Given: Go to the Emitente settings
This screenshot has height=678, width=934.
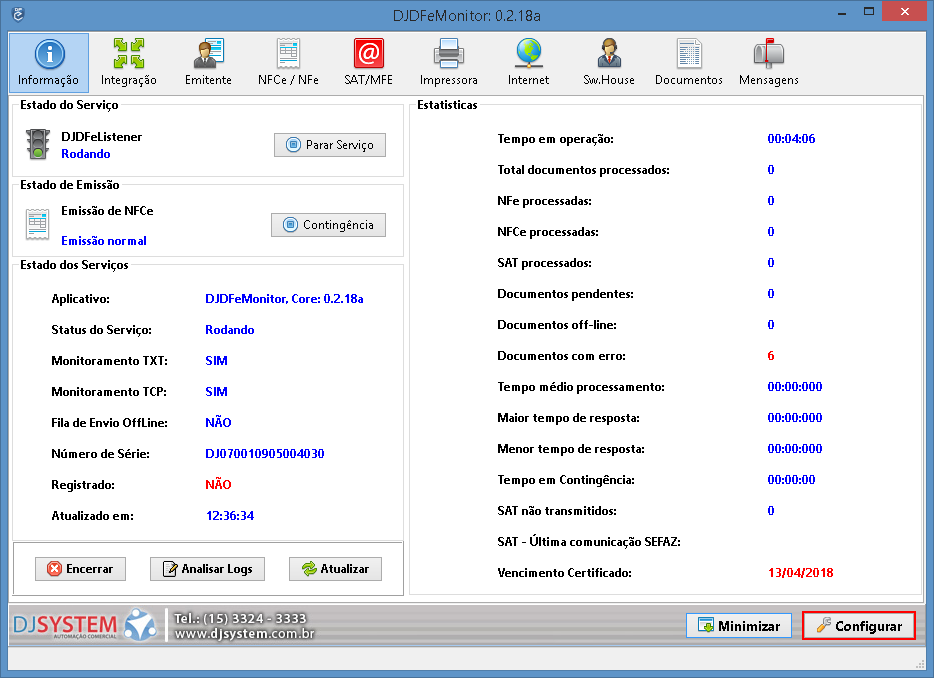Looking at the screenshot, I should (208, 63).
